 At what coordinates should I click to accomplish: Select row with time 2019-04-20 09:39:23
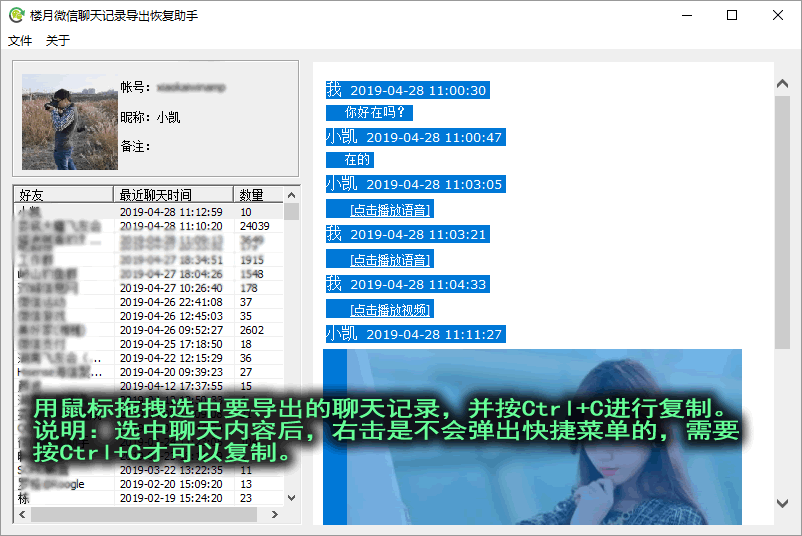tap(148, 372)
